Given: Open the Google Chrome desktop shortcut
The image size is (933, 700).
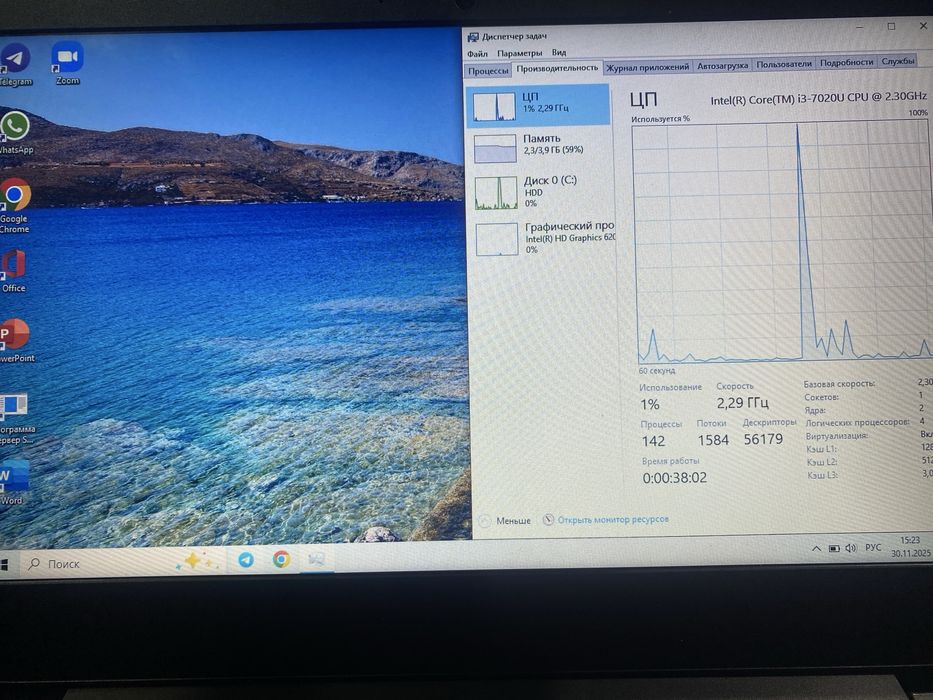Looking at the screenshot, I should pos(15,205).
